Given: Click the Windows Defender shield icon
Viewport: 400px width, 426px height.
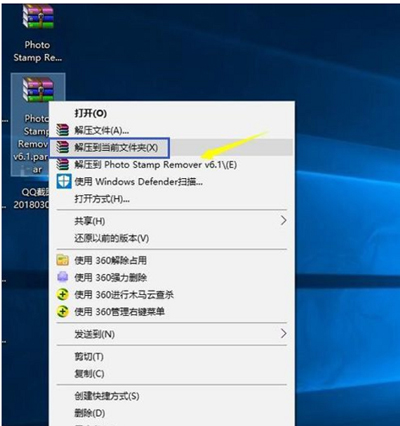Looking at the screenshot, I should coord(63,182).
